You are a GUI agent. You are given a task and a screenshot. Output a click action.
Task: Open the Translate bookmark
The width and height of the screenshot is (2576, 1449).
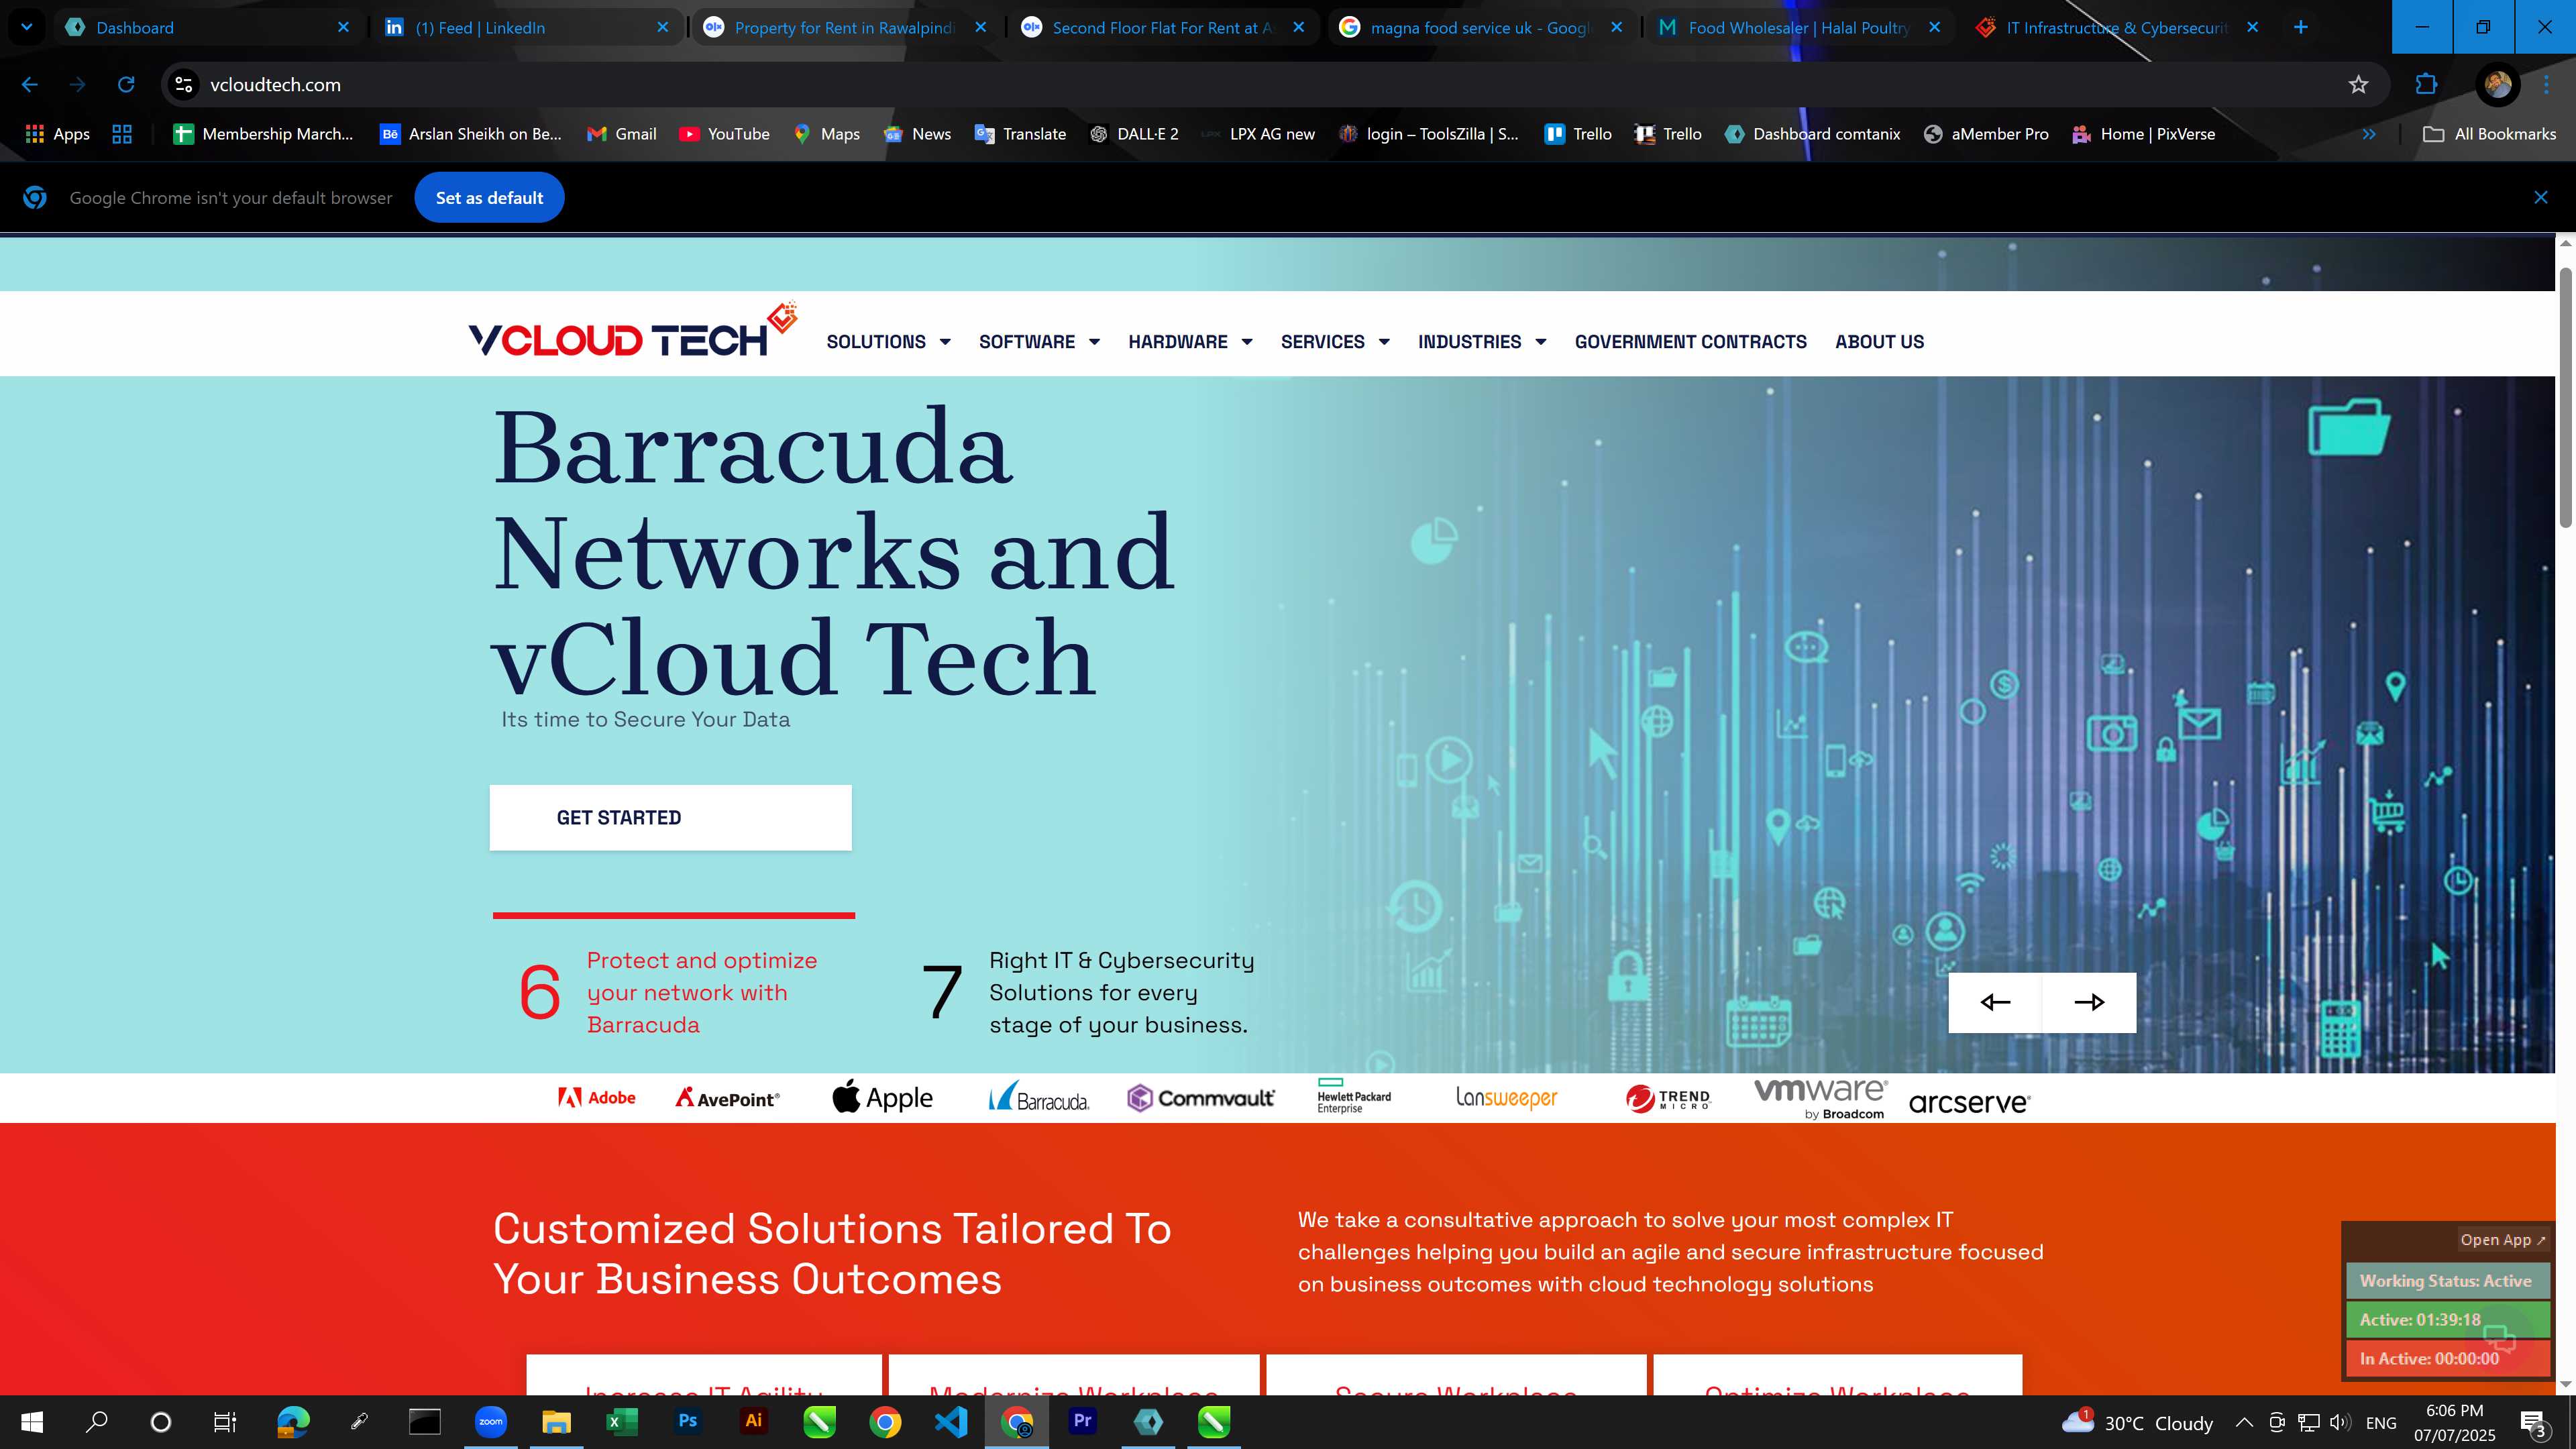click(1020, 134)
